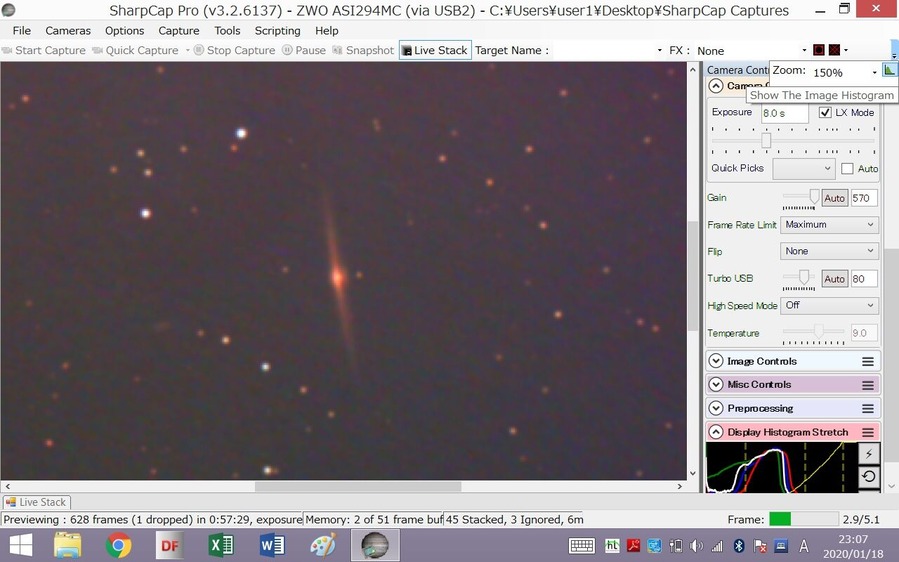Click the Live Stack toolbar button
Screen dimensions: 899x562
435,50
